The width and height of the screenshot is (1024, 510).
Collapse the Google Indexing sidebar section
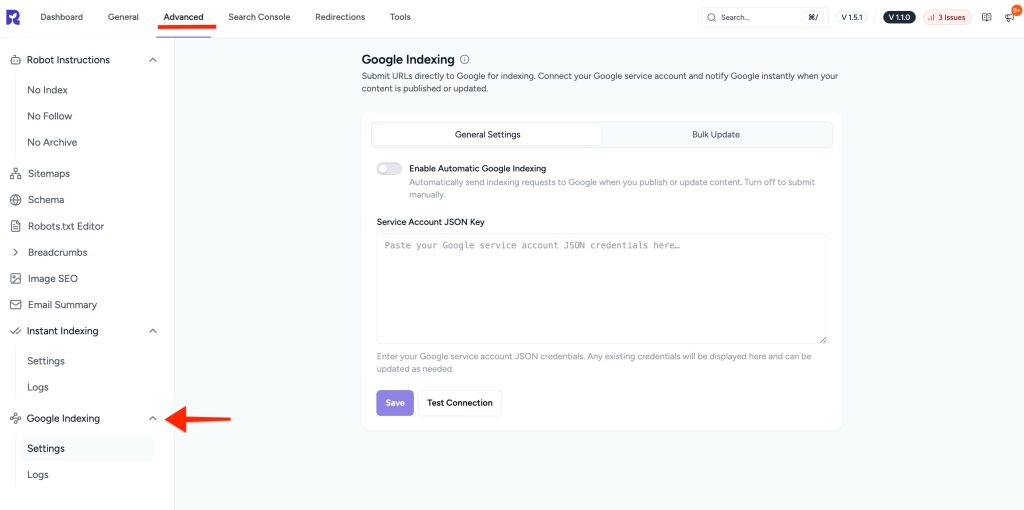pyautogui.click(x=153, y=419)
